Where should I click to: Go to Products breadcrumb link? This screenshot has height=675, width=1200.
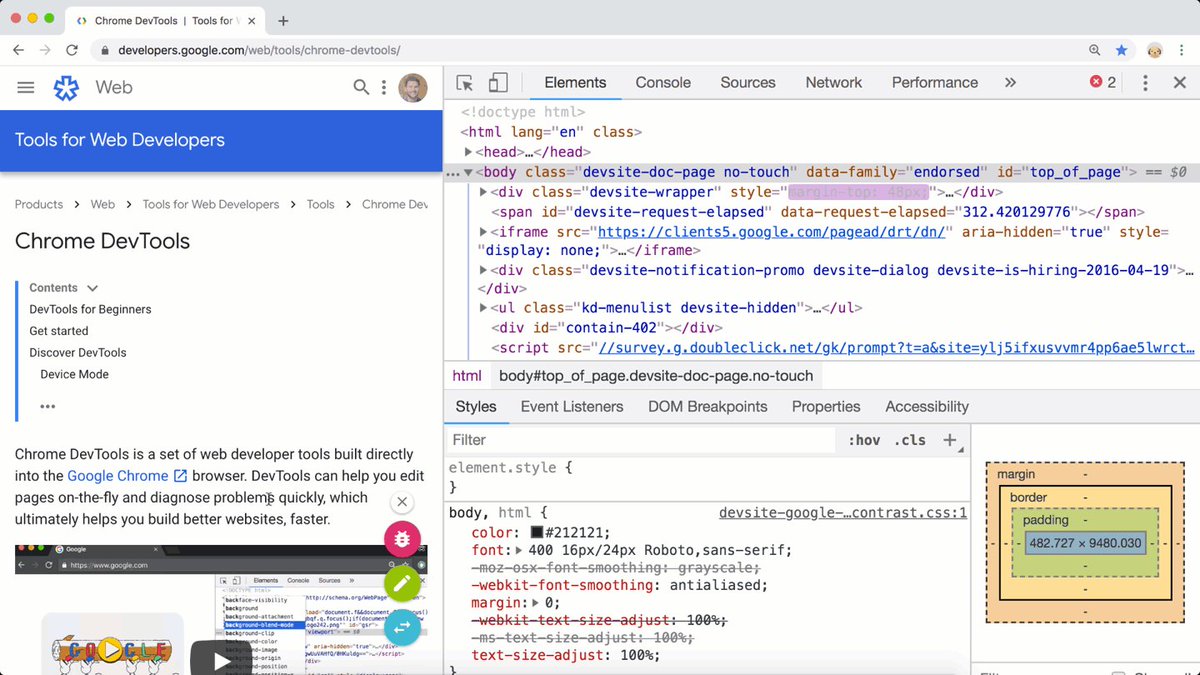39,204
